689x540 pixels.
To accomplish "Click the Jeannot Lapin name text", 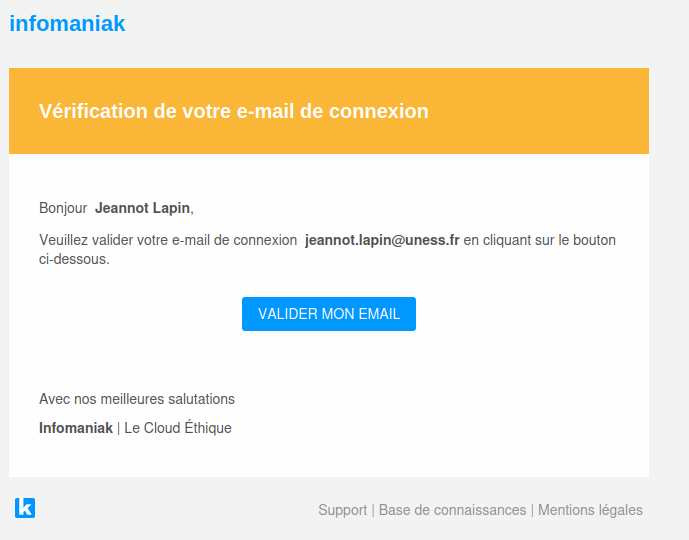I will (142, 208).
